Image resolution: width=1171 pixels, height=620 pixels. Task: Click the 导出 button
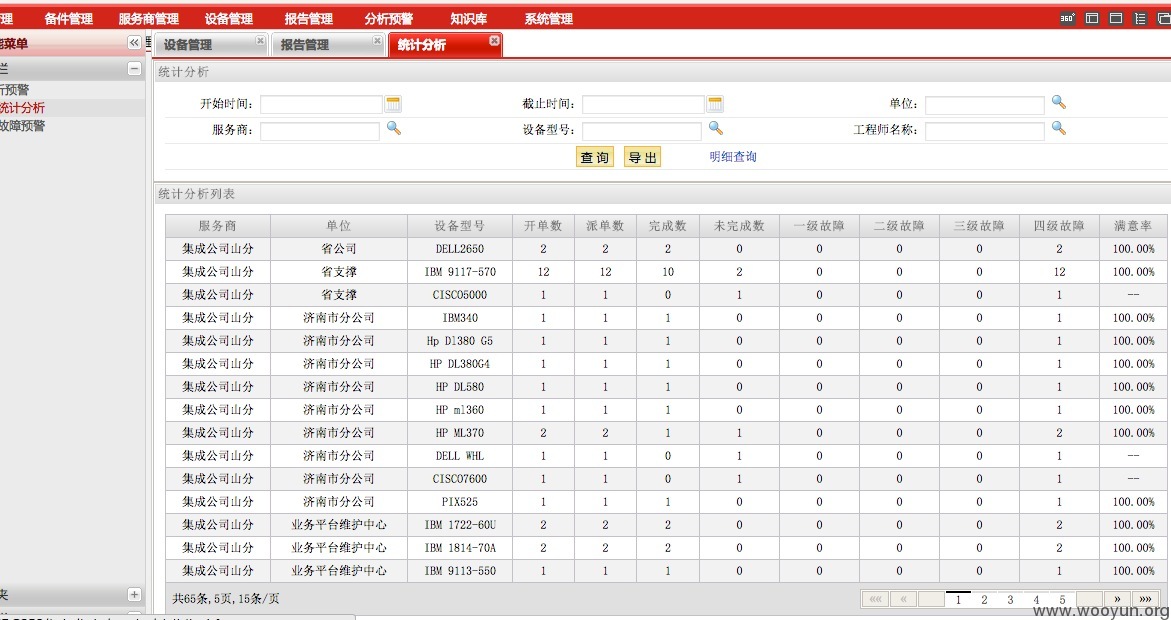pos(642,157)
